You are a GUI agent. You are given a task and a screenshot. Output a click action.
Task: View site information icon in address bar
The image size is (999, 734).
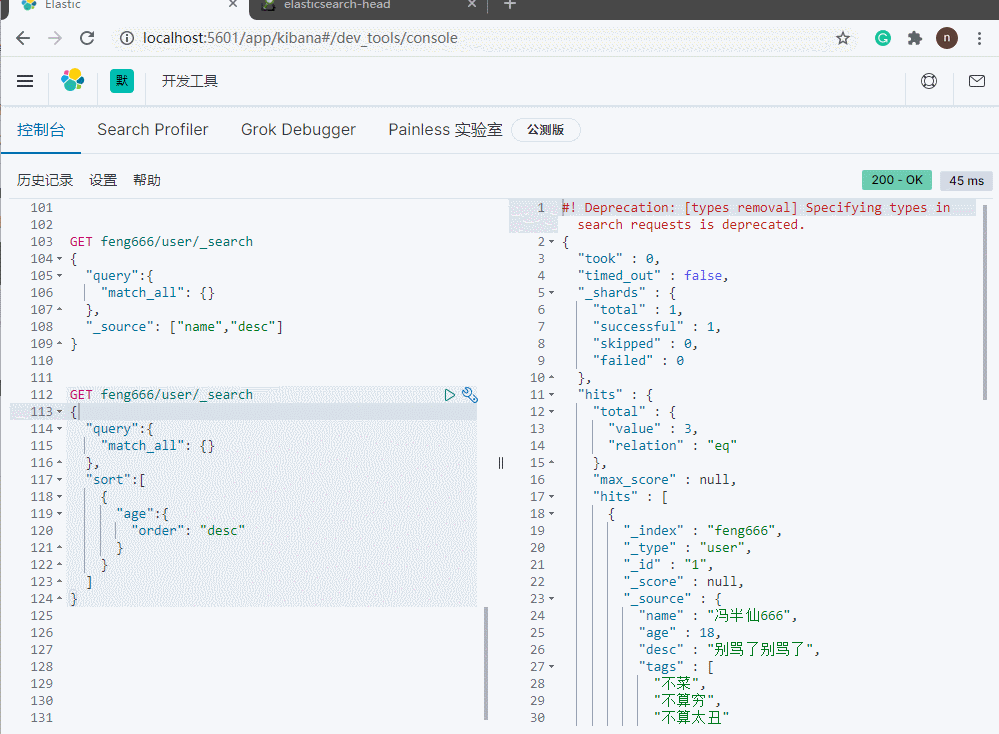tap(127, 38)
